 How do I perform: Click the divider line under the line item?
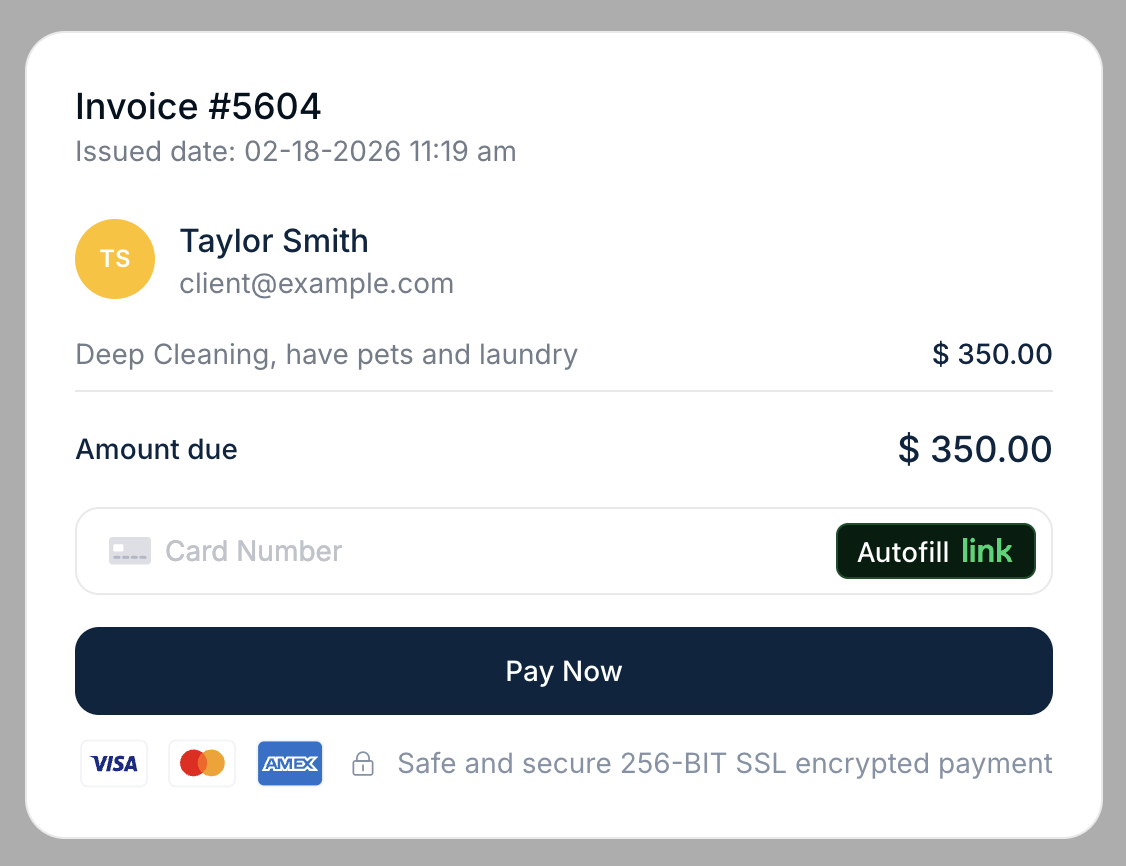564,390
